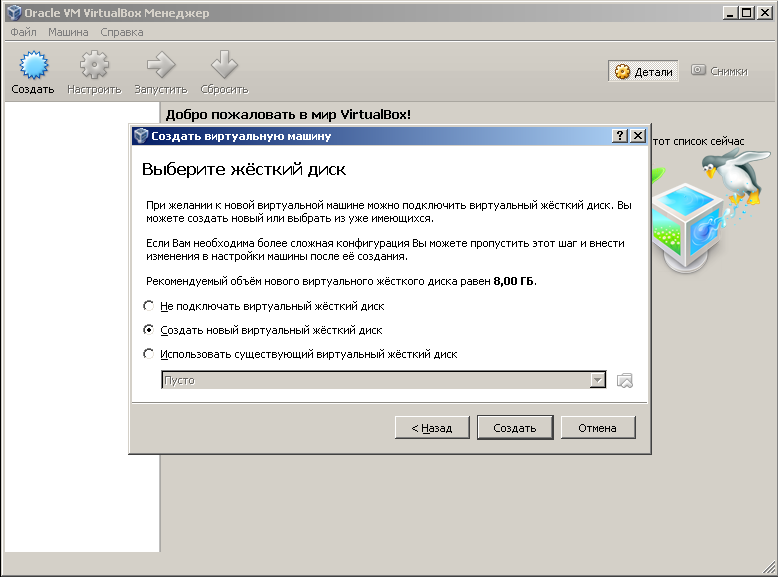
Task: Click the Добро пожаловать в мир VirtualBox! heading
Action: [x=288, y=115]
